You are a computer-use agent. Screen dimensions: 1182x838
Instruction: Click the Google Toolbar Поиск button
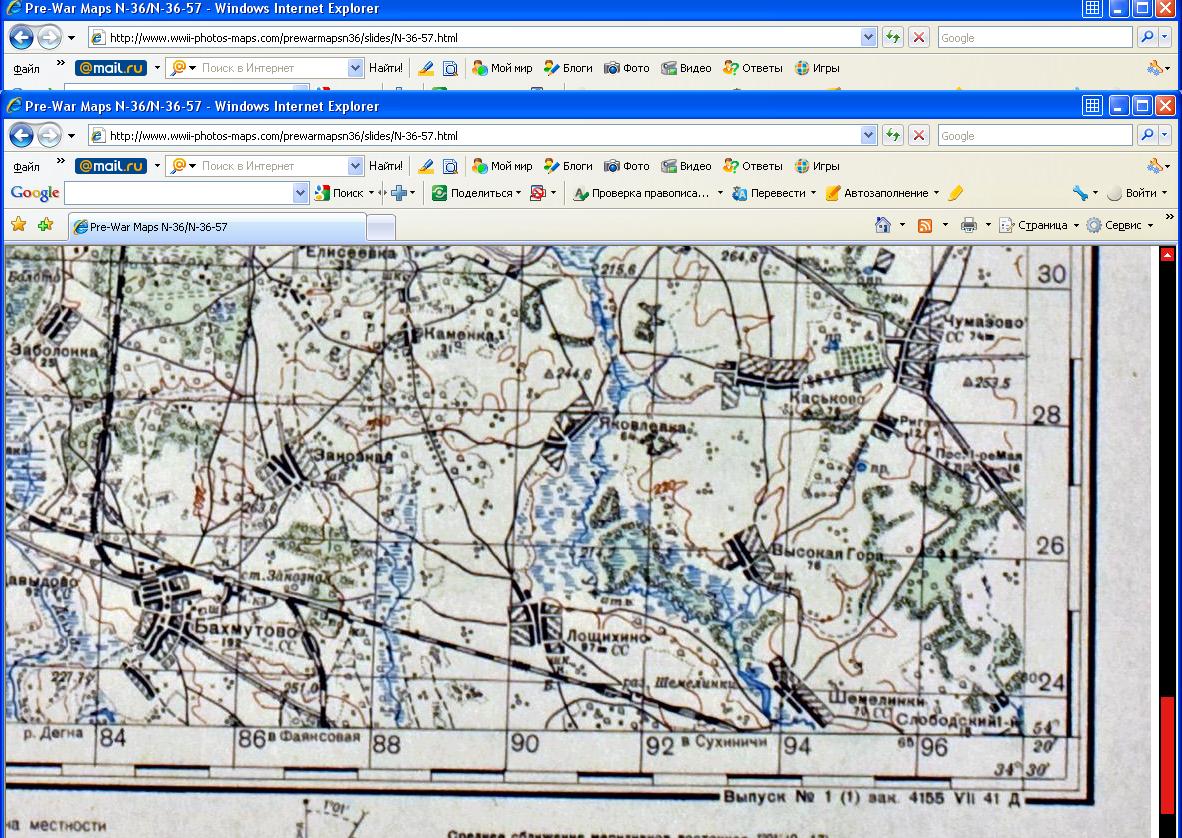(339, 193)
